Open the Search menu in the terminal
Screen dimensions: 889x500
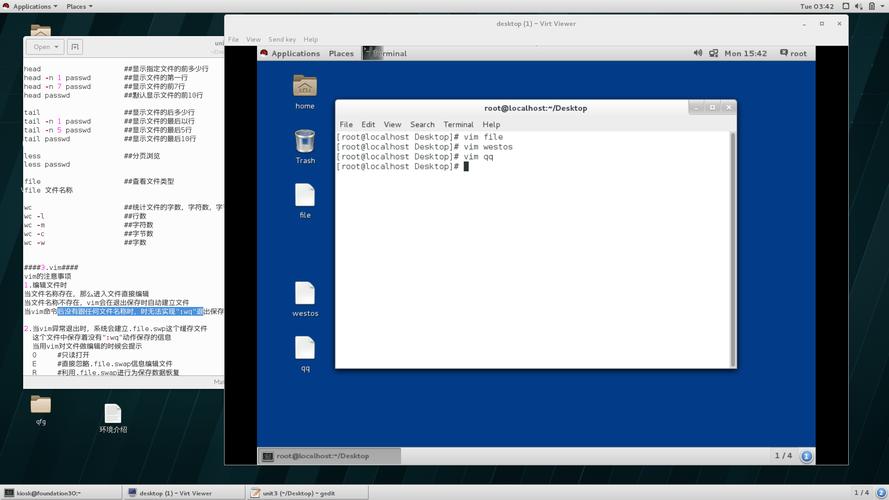(x=422, y=125)
